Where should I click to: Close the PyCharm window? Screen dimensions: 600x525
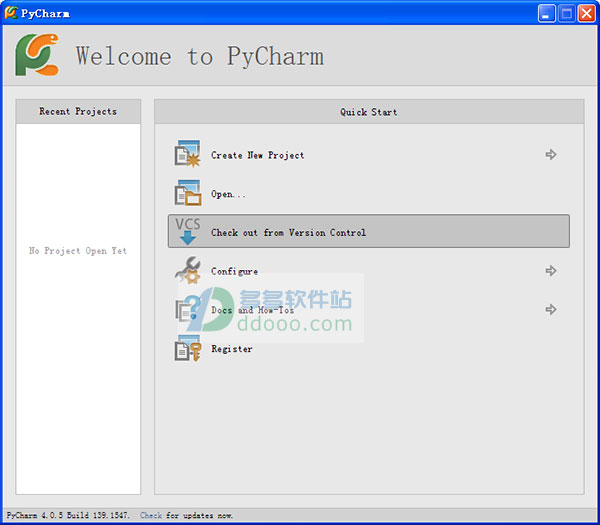pyautogui.click(x=587, y=14)
